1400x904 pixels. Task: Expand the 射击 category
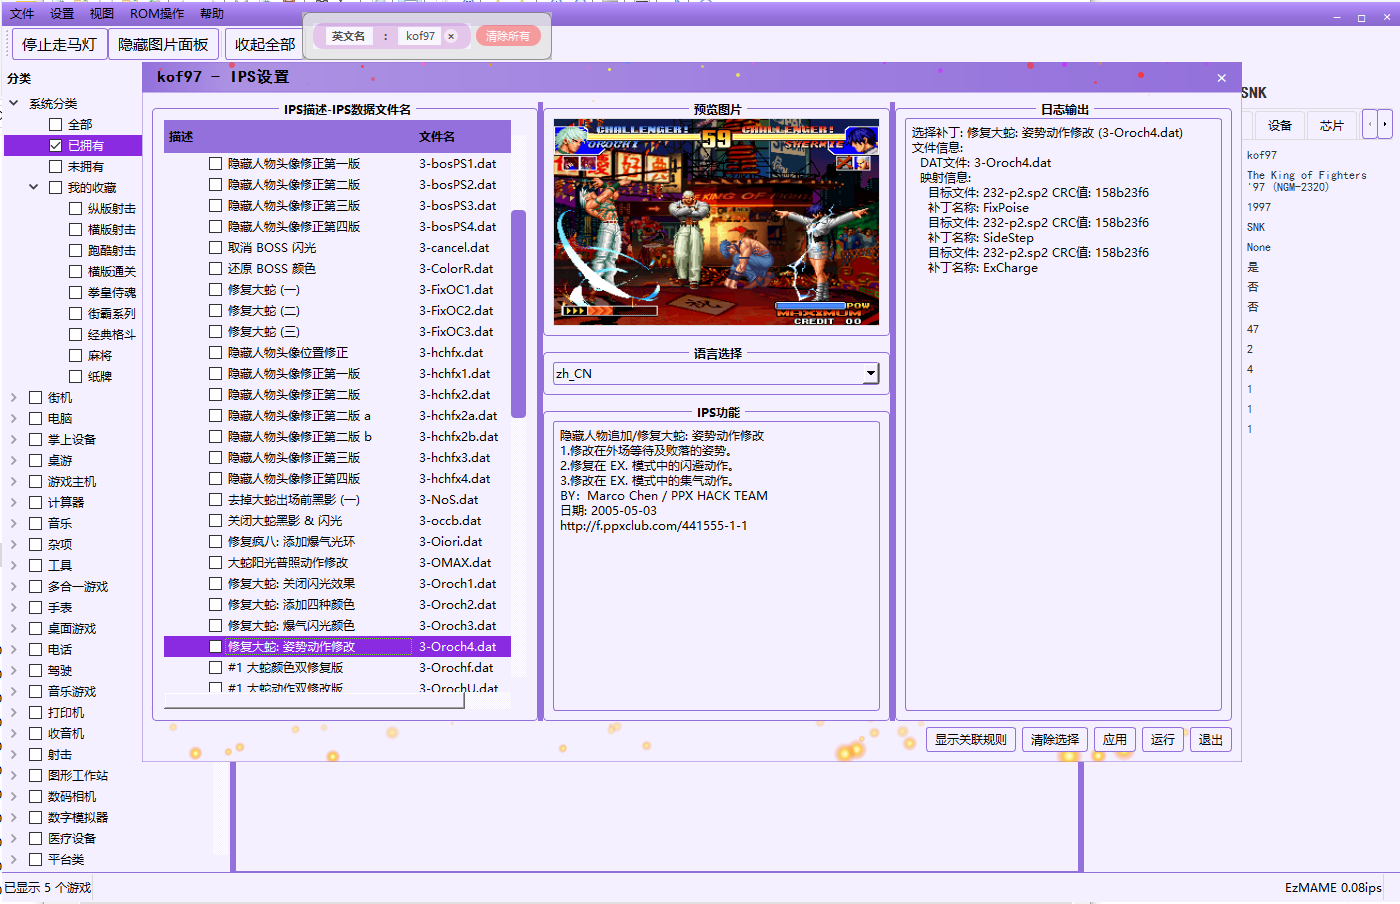pyautogui.click(x=14, y=754)
